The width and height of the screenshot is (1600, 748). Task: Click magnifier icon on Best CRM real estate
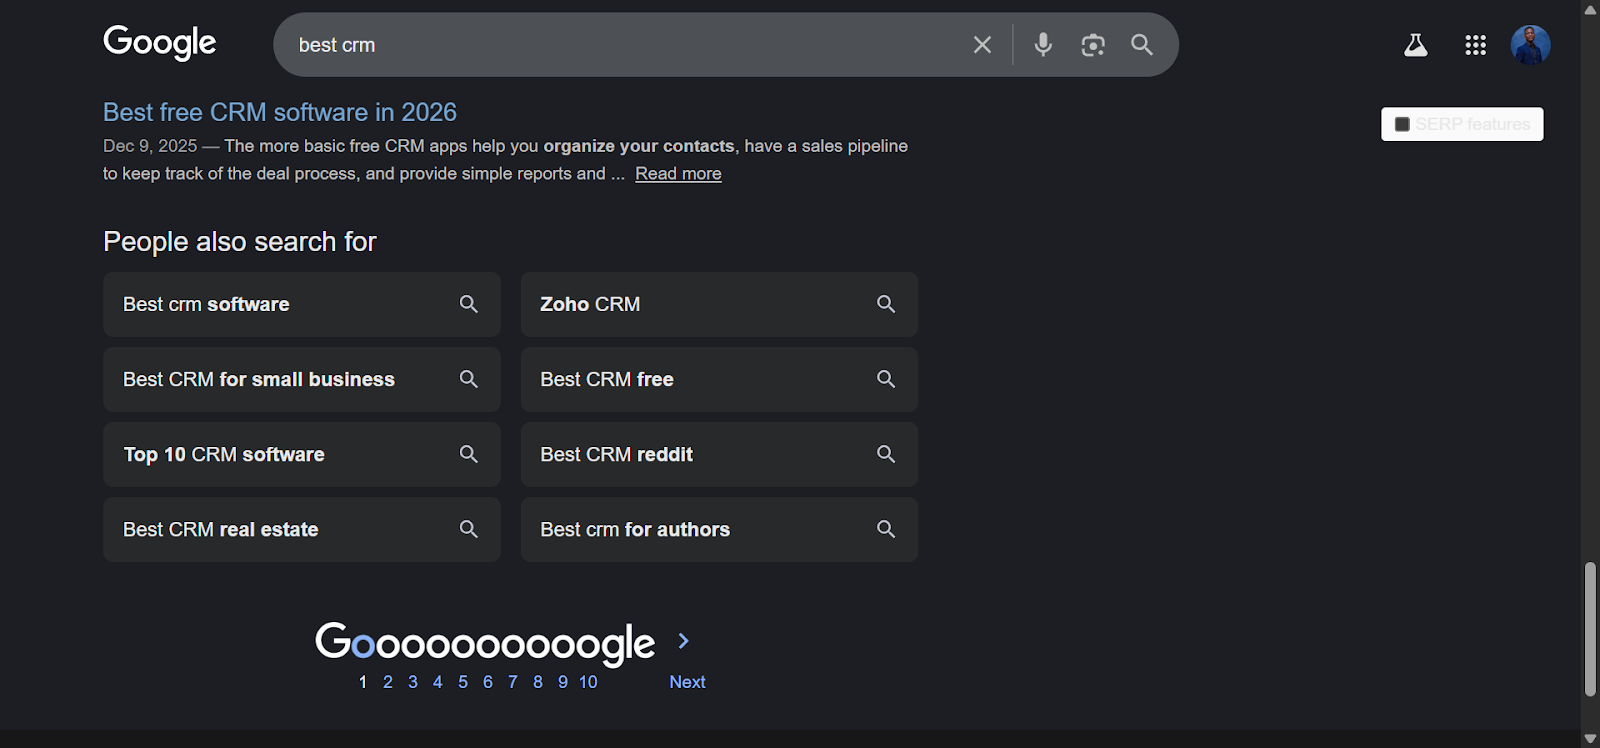468,529
